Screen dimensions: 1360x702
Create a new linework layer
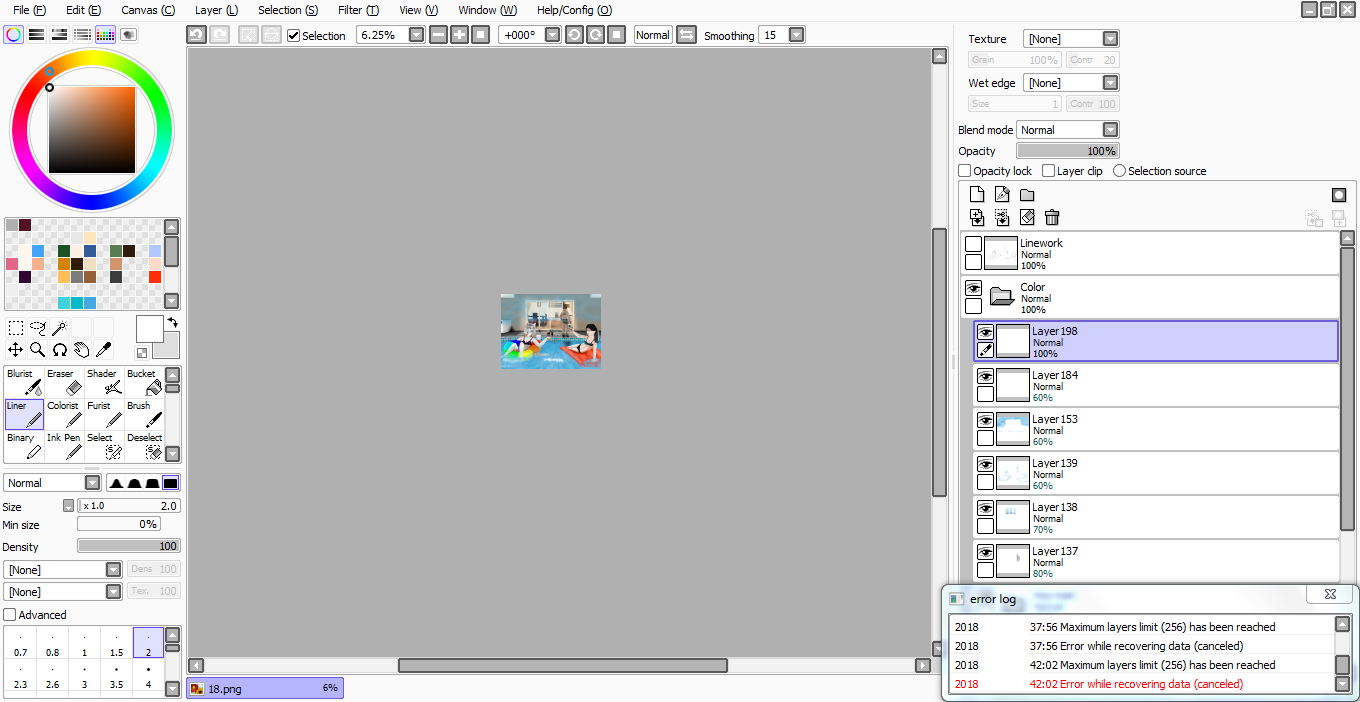(1002, 195)
